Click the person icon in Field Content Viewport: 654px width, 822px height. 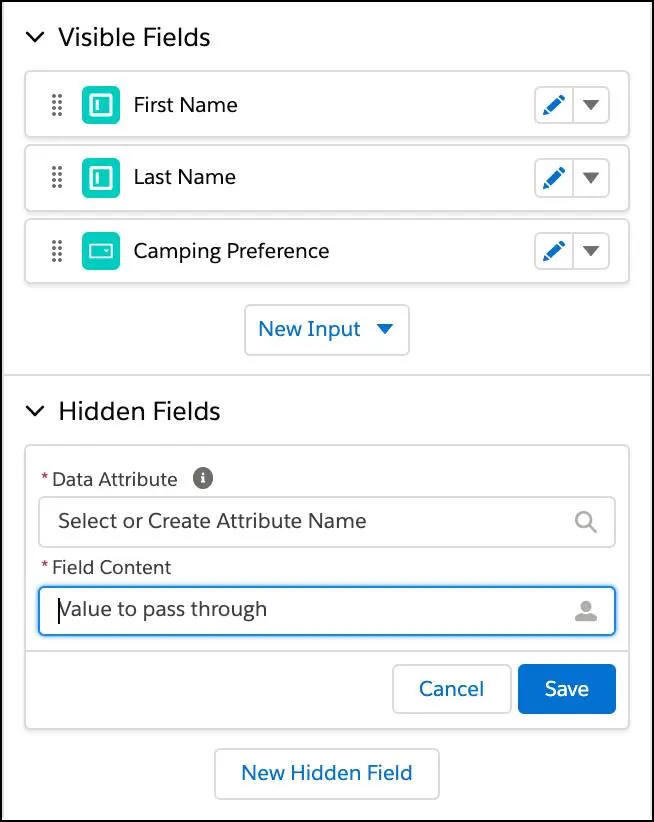point(586,611)
